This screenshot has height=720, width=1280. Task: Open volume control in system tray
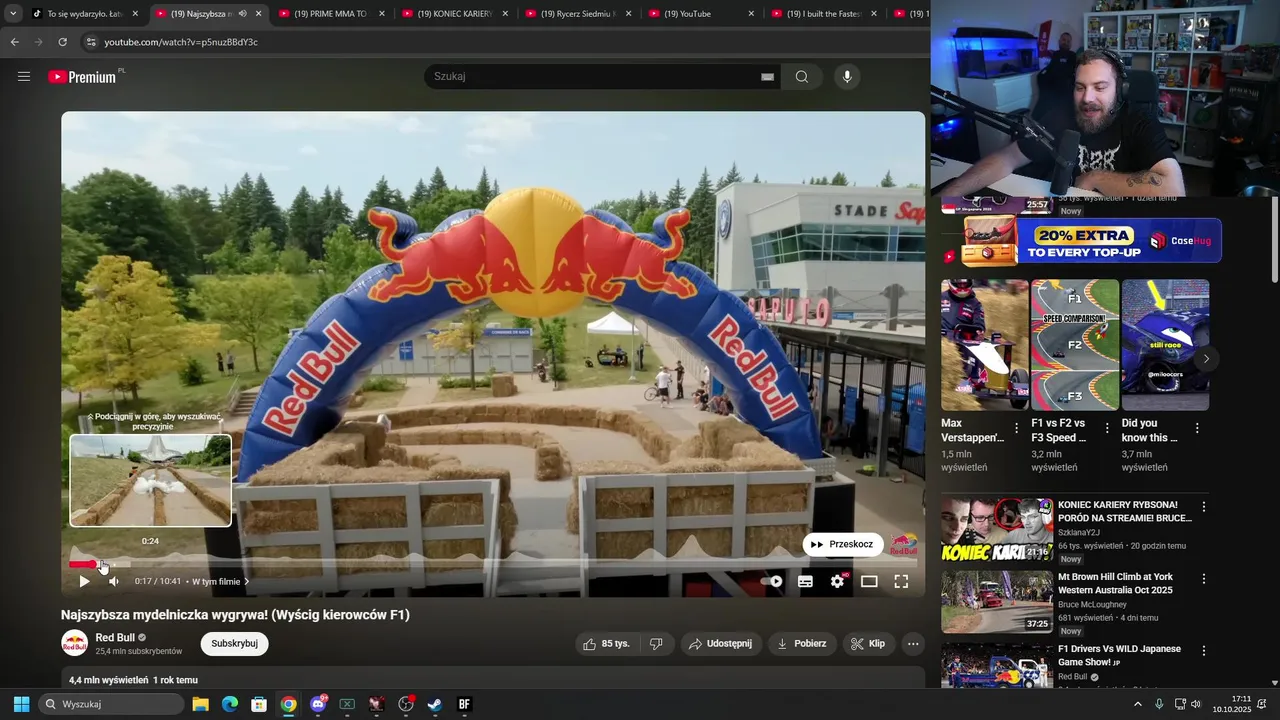pyautogui.click(x=1196, y=704)
